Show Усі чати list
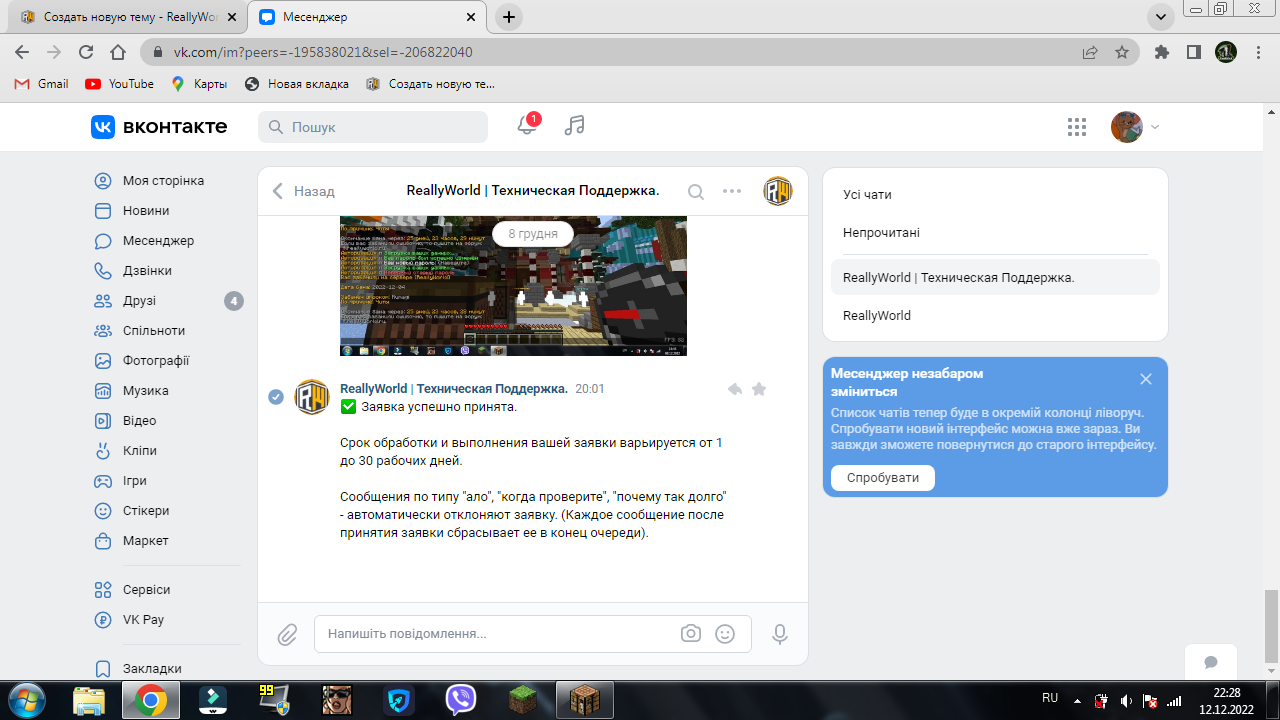The image size is (1280, 720). pyautogui.click(x=995, y=195)
